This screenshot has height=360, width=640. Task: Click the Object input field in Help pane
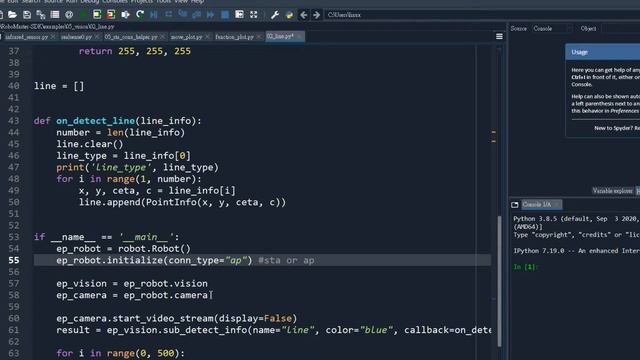621,29
